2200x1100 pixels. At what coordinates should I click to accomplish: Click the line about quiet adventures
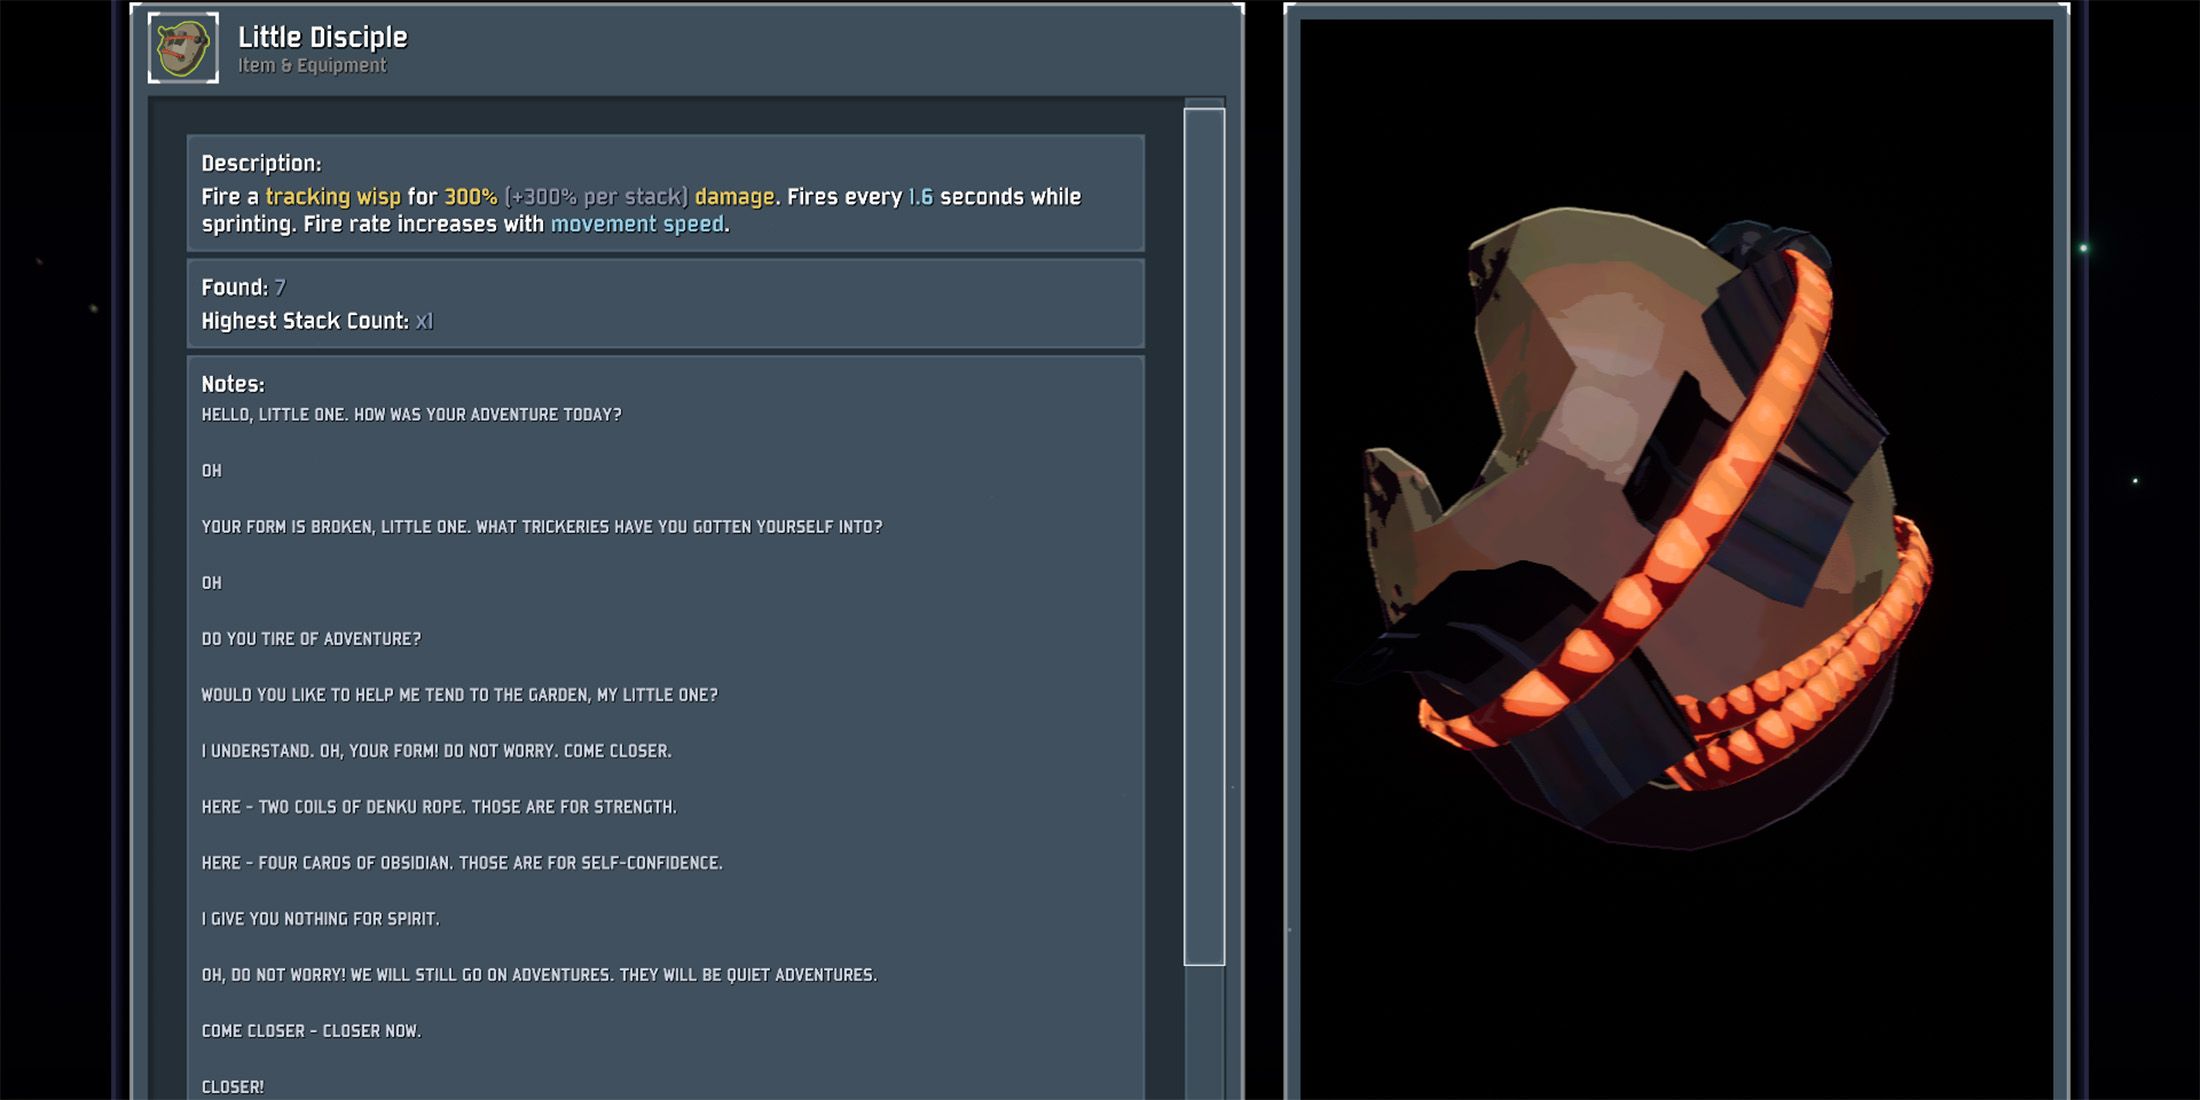click(x=539, y=975)
